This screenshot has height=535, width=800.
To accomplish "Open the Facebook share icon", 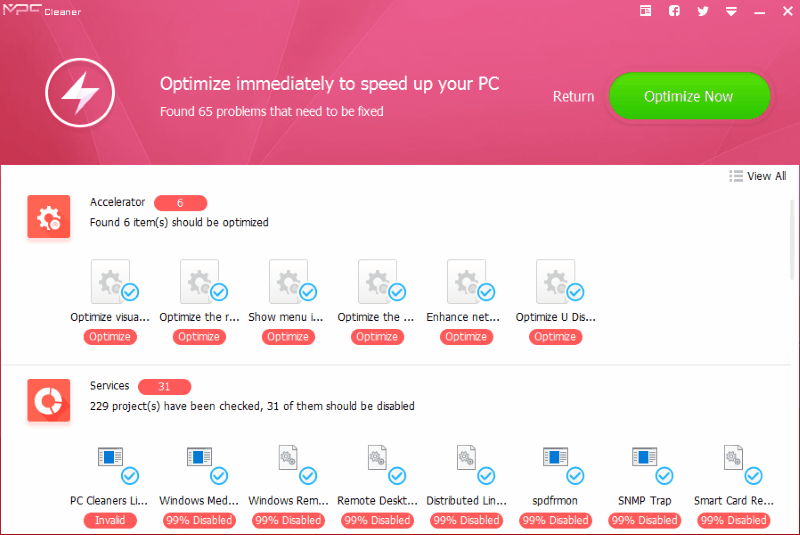I will tap(674, 11).
